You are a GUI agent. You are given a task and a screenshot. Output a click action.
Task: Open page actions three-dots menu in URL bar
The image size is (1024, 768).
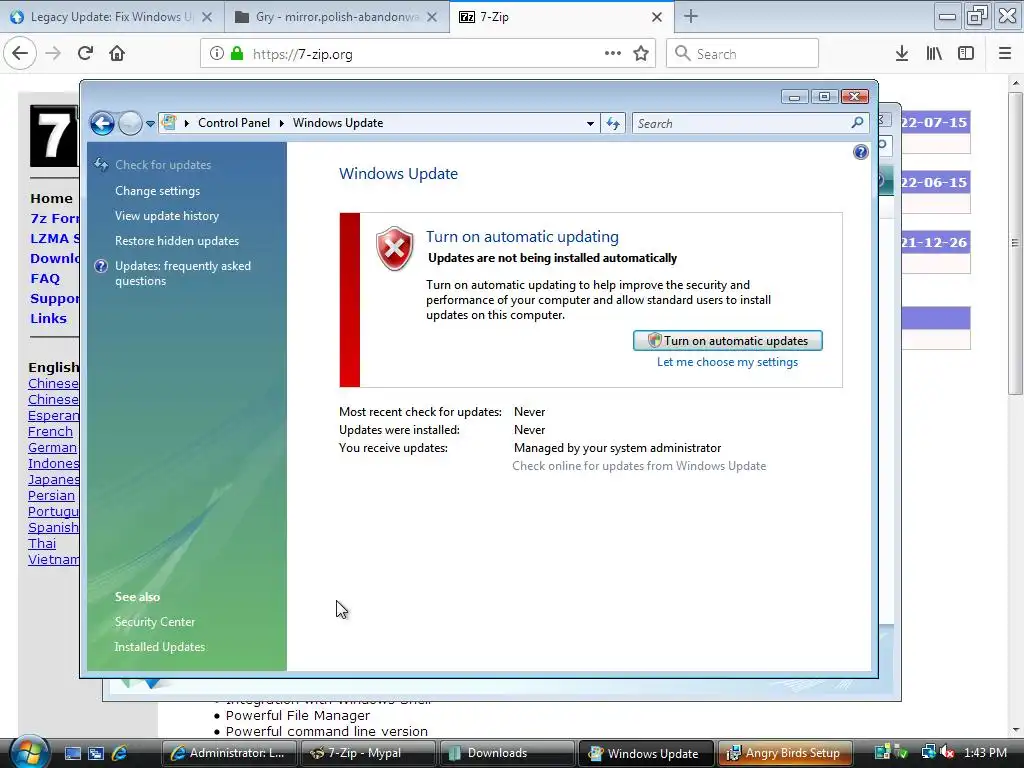[x=613, y=53]
